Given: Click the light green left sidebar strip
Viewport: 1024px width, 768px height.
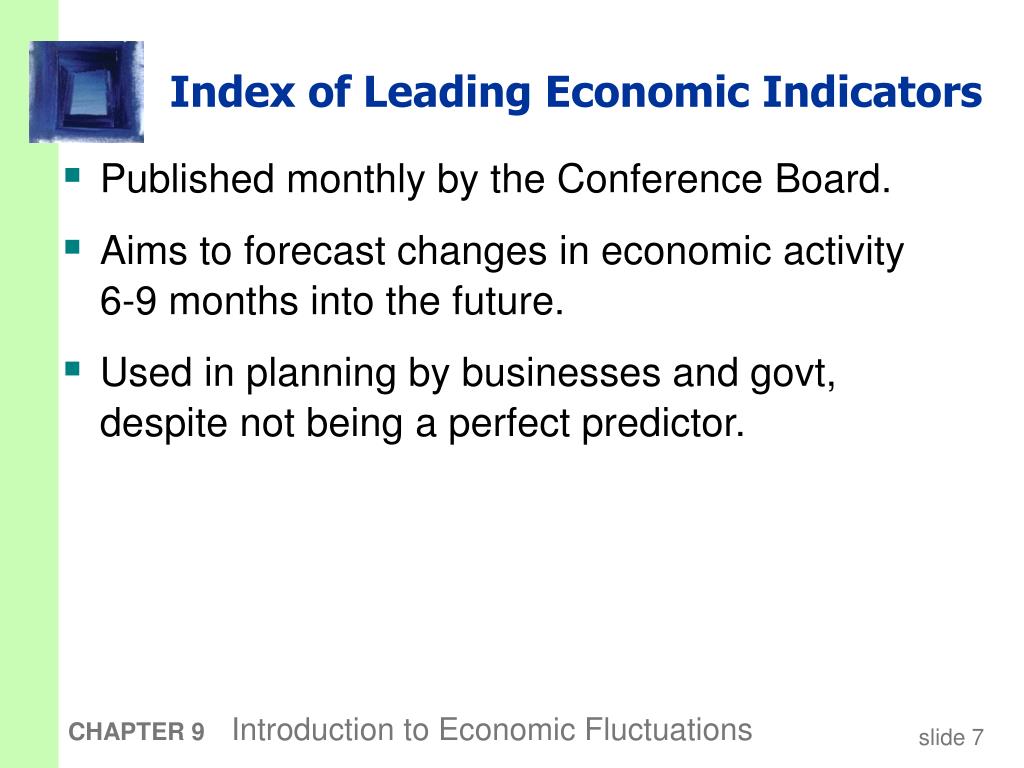Looking at the screenshot, I should 29,457.
